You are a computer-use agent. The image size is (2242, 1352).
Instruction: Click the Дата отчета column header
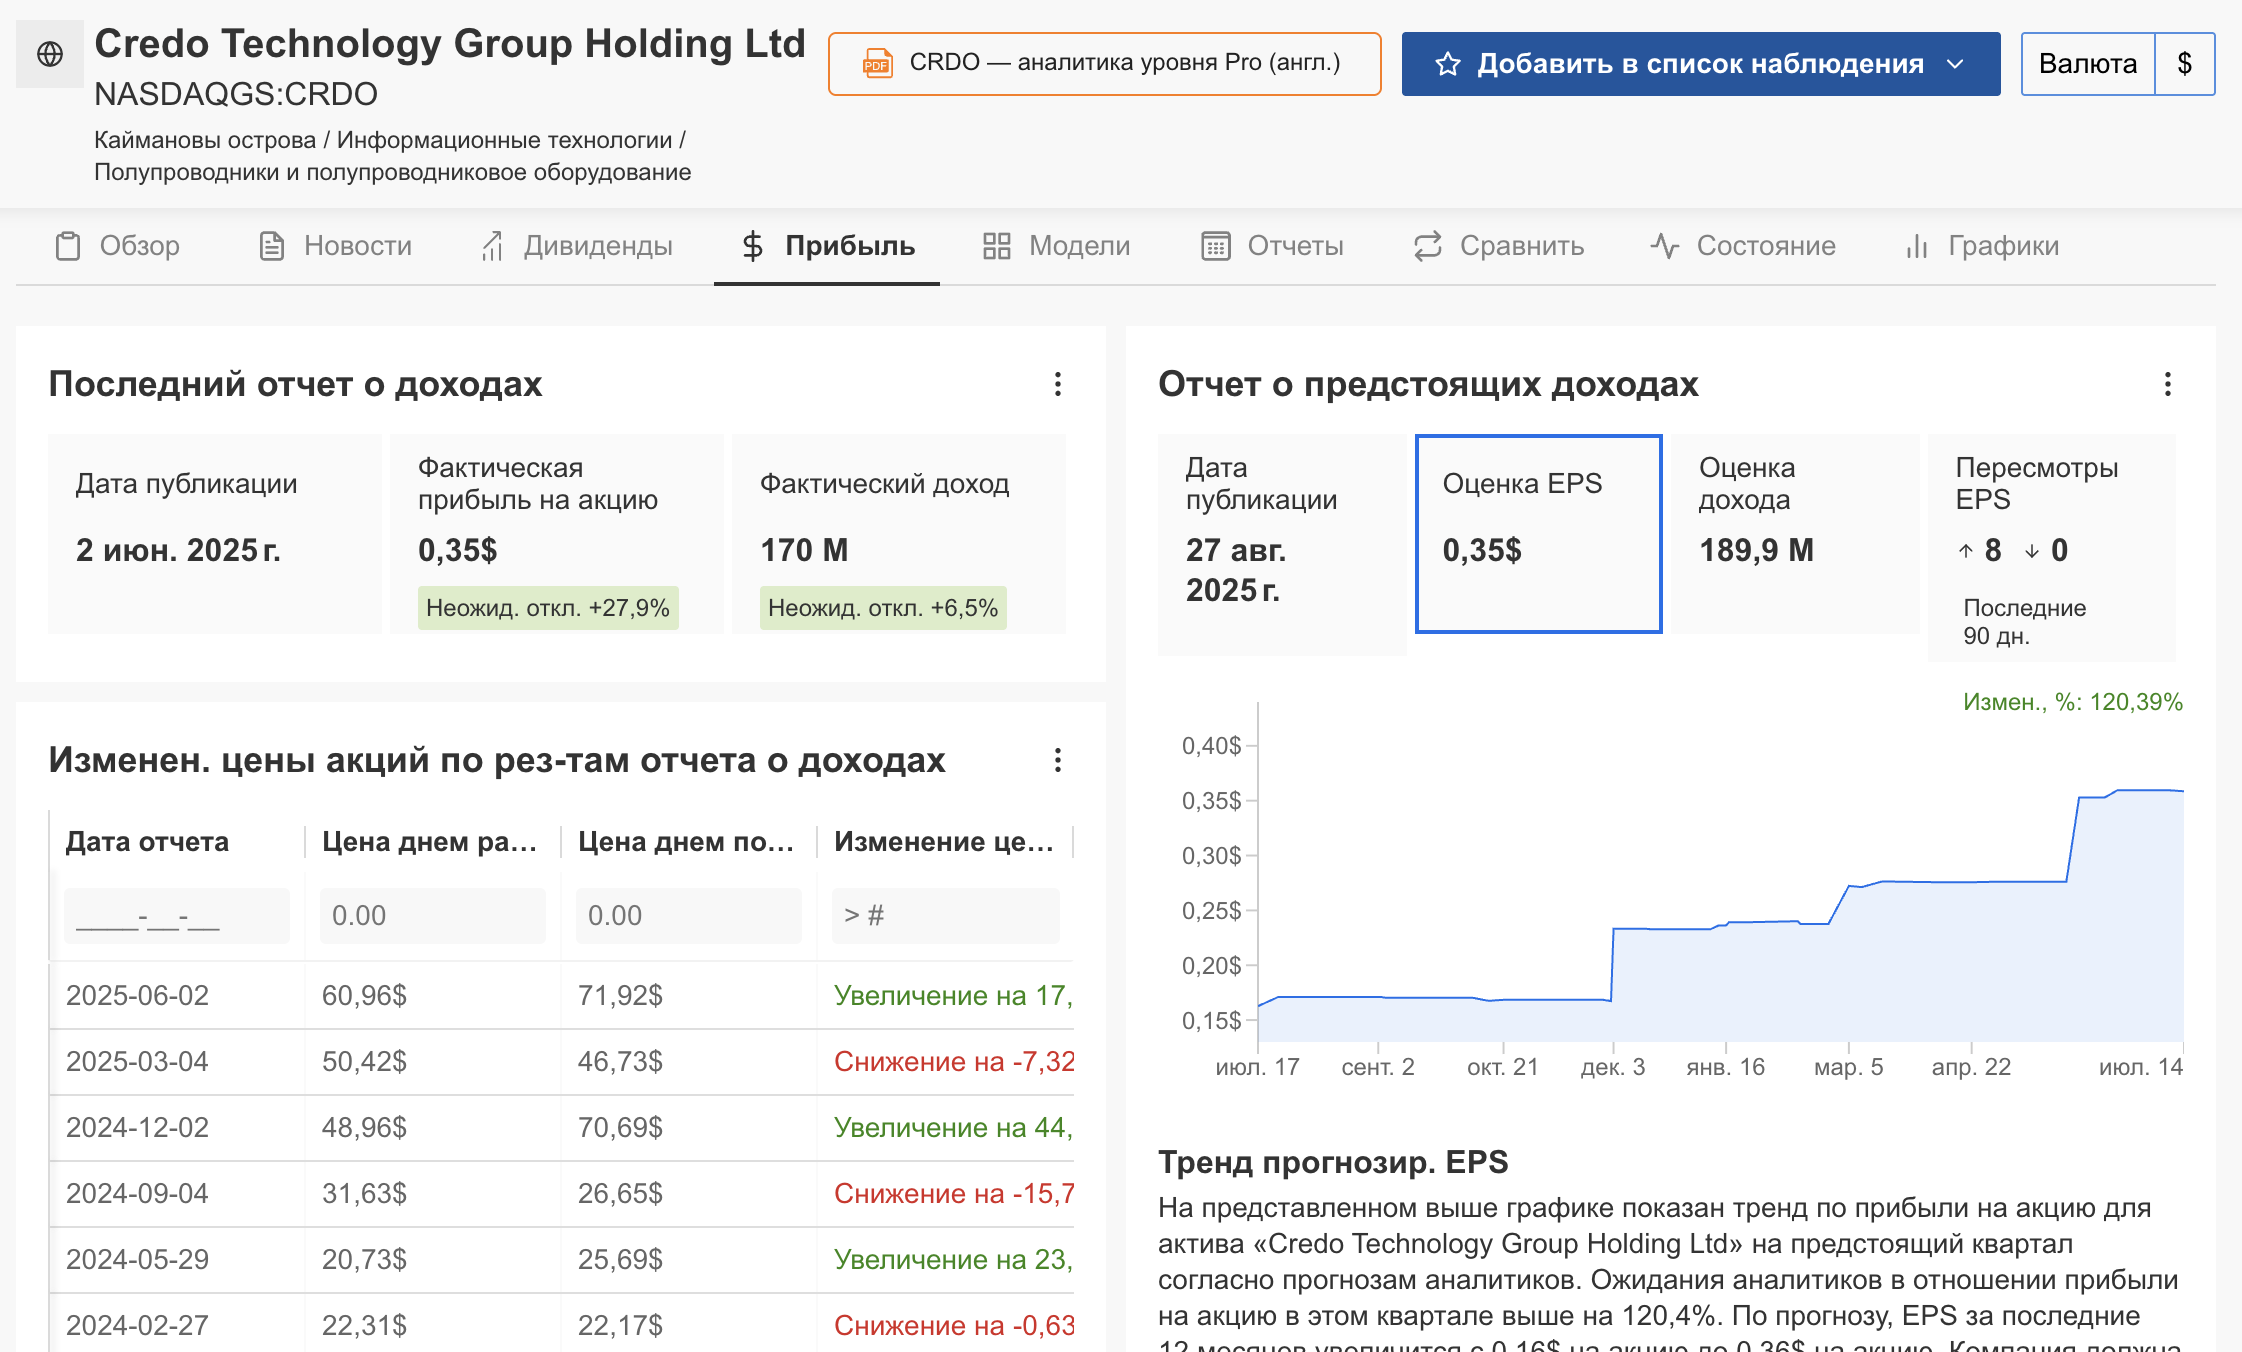pos(176,842)
